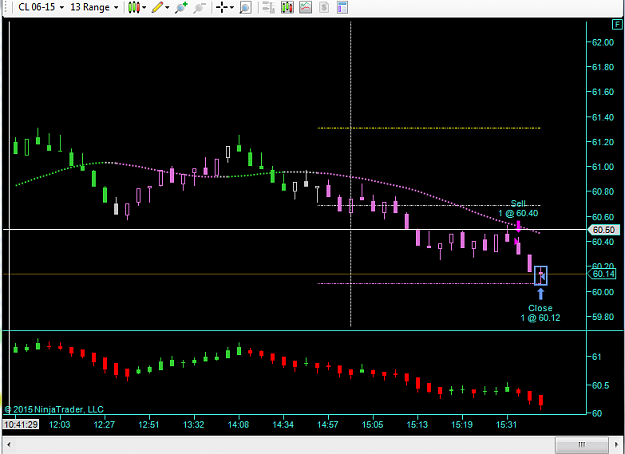This screenshot has height=454, width=625.
Task: Click the 14:08 time axis label
Action: (238, 425)
